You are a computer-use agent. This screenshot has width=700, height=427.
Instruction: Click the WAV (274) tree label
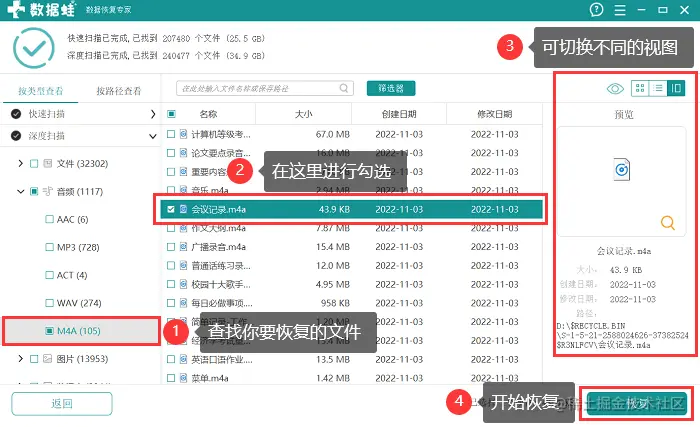point(79,303)
